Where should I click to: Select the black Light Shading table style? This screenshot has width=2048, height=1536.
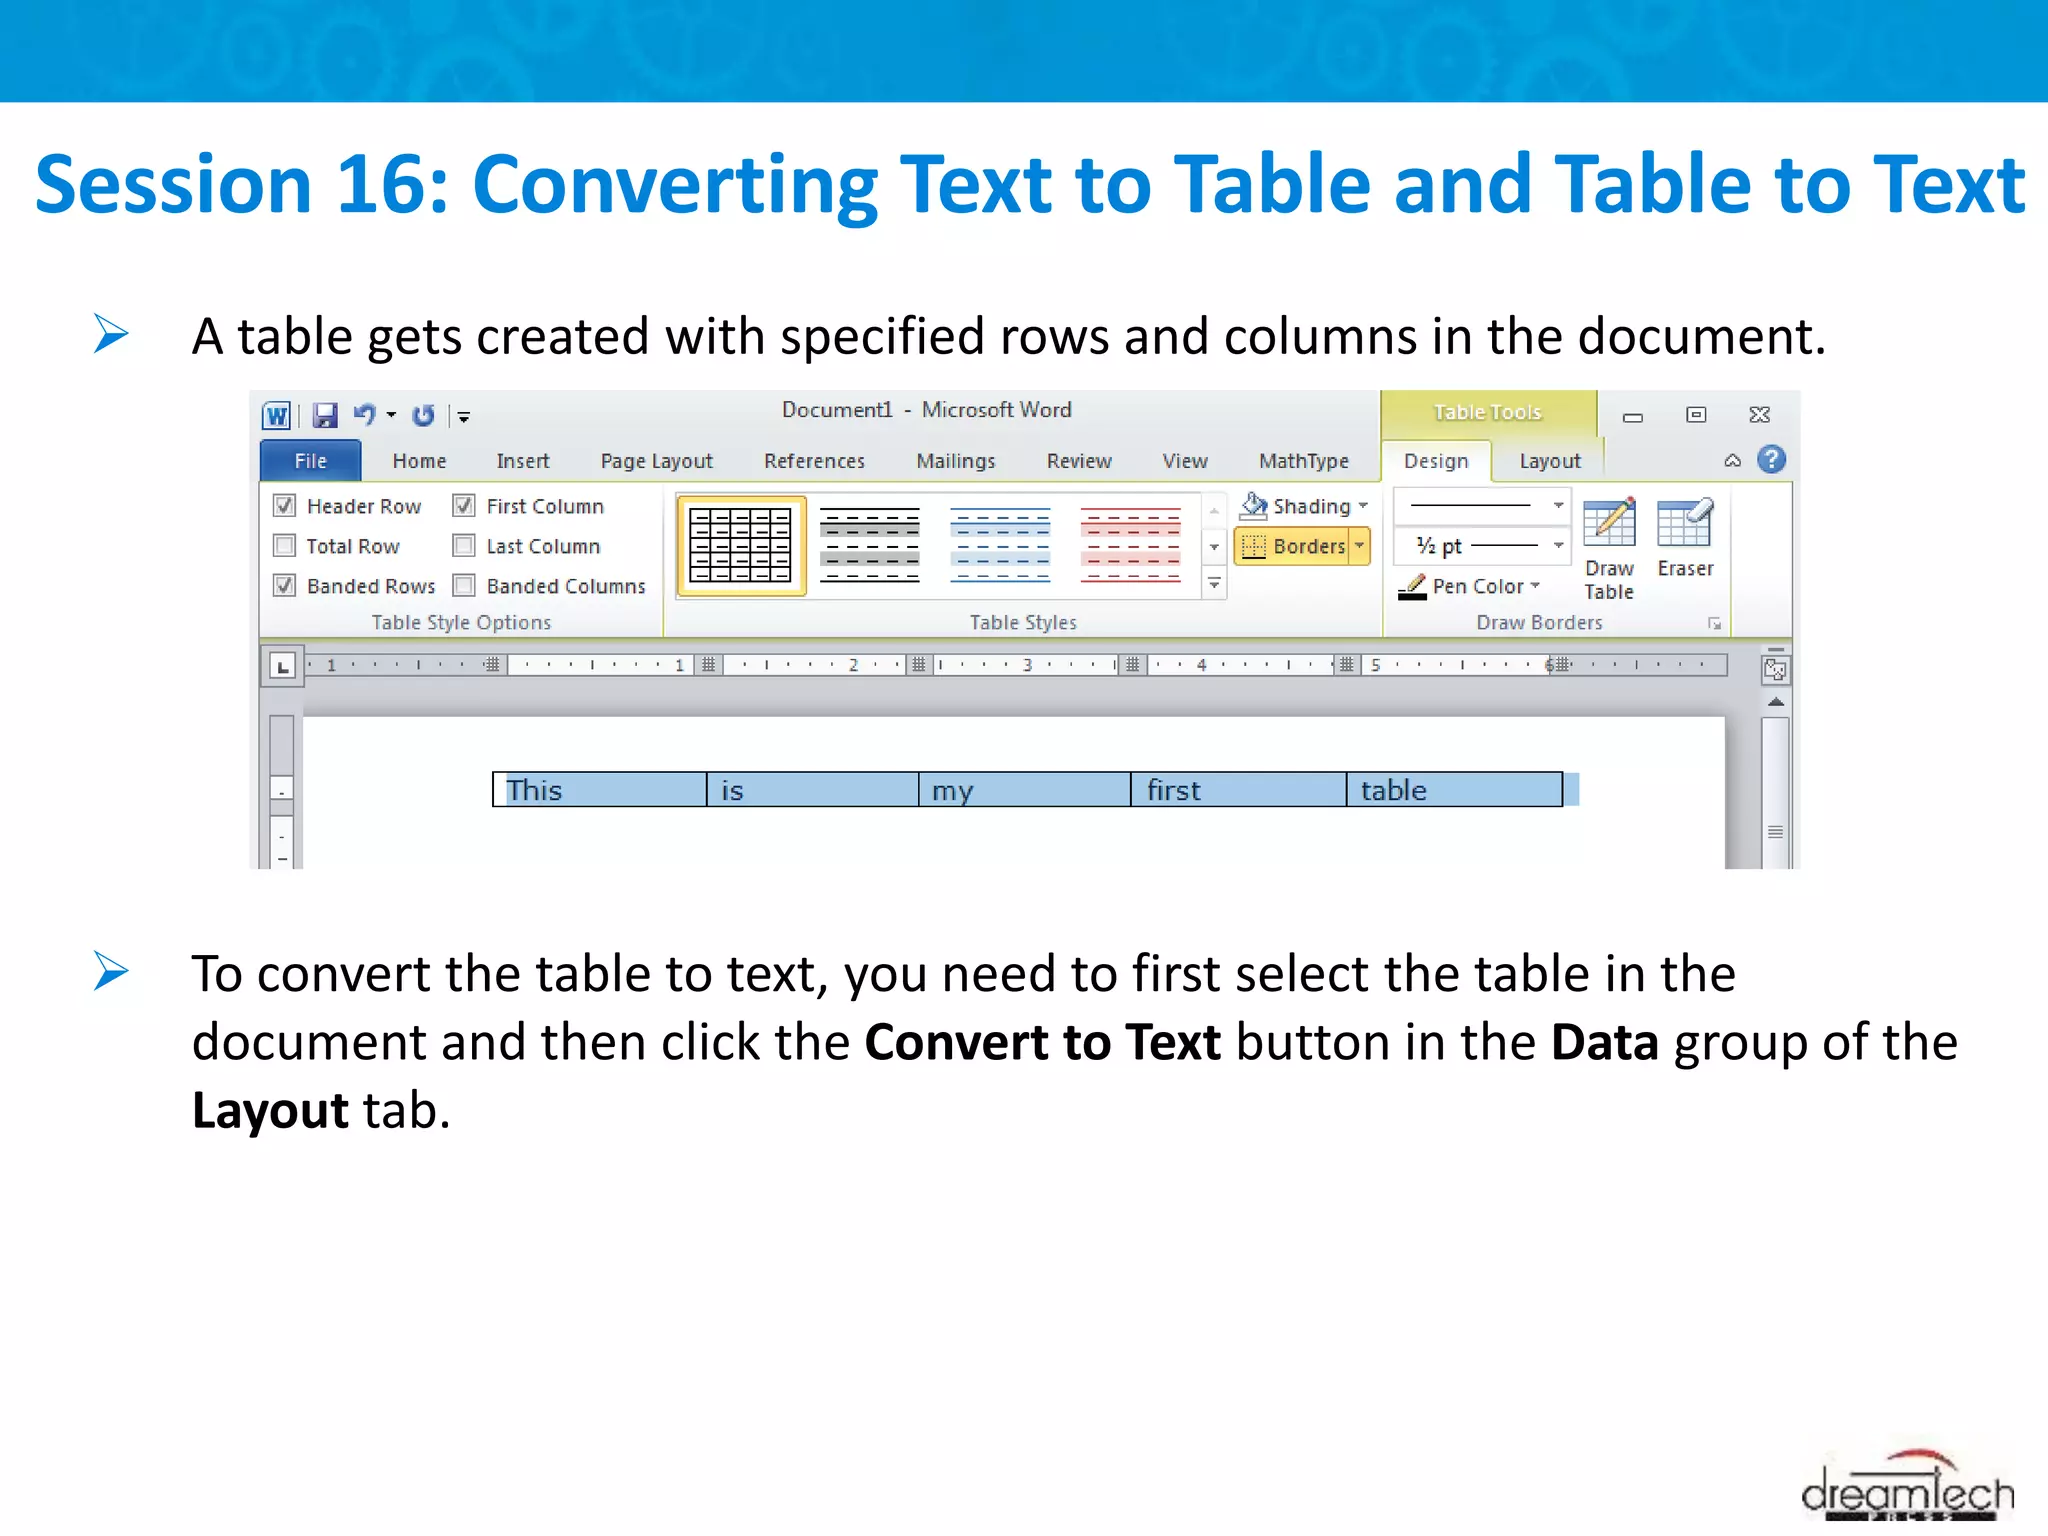pos(869,545)
